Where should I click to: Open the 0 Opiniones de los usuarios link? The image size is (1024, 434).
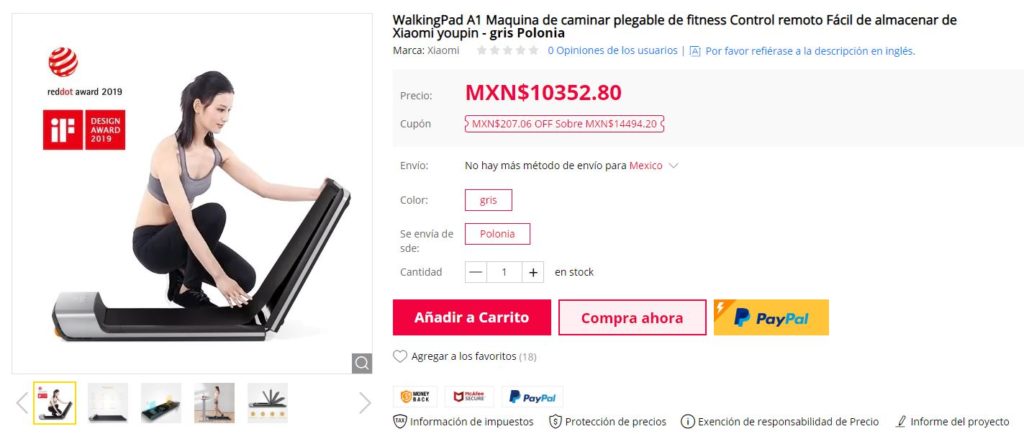pyautogui.click(x=613, y=50)
